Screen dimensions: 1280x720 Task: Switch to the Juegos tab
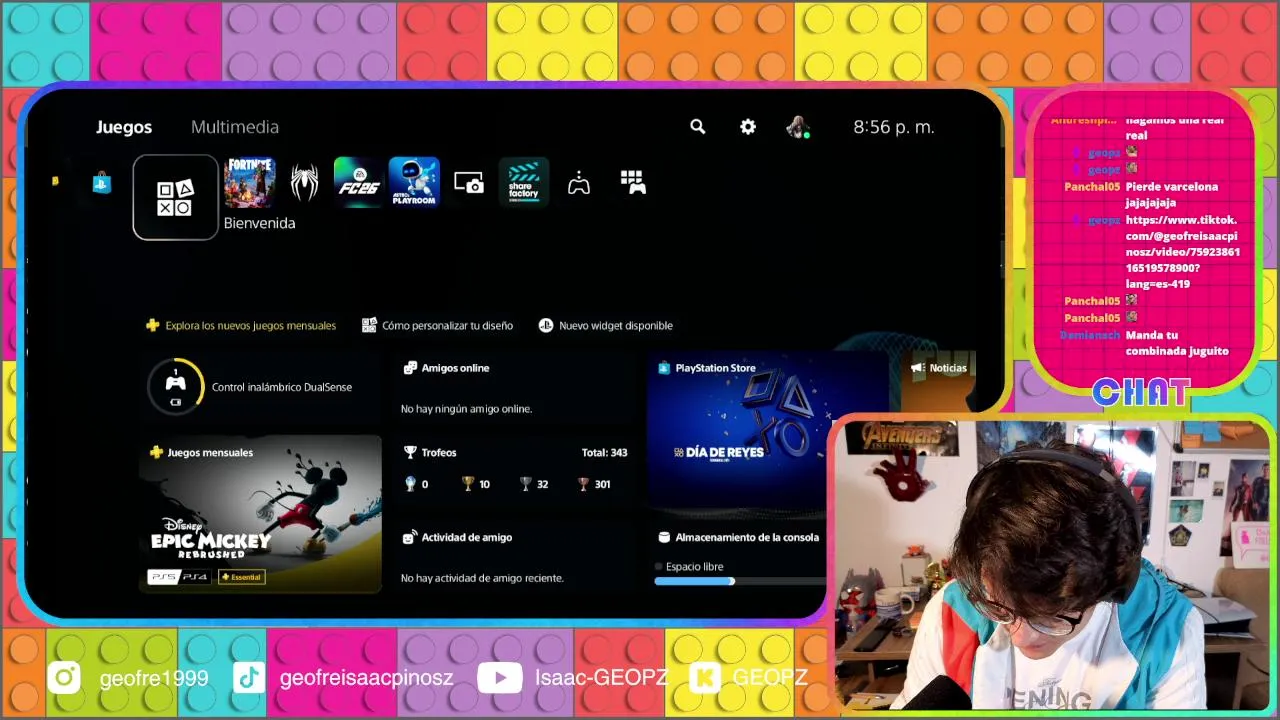click(124, 127)
